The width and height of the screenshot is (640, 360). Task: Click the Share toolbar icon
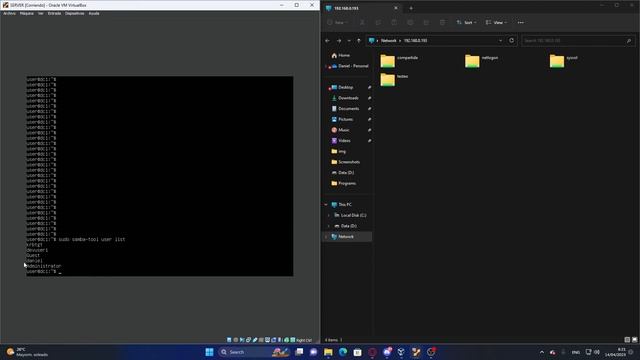pyautogui.click(x=426, y=22)
